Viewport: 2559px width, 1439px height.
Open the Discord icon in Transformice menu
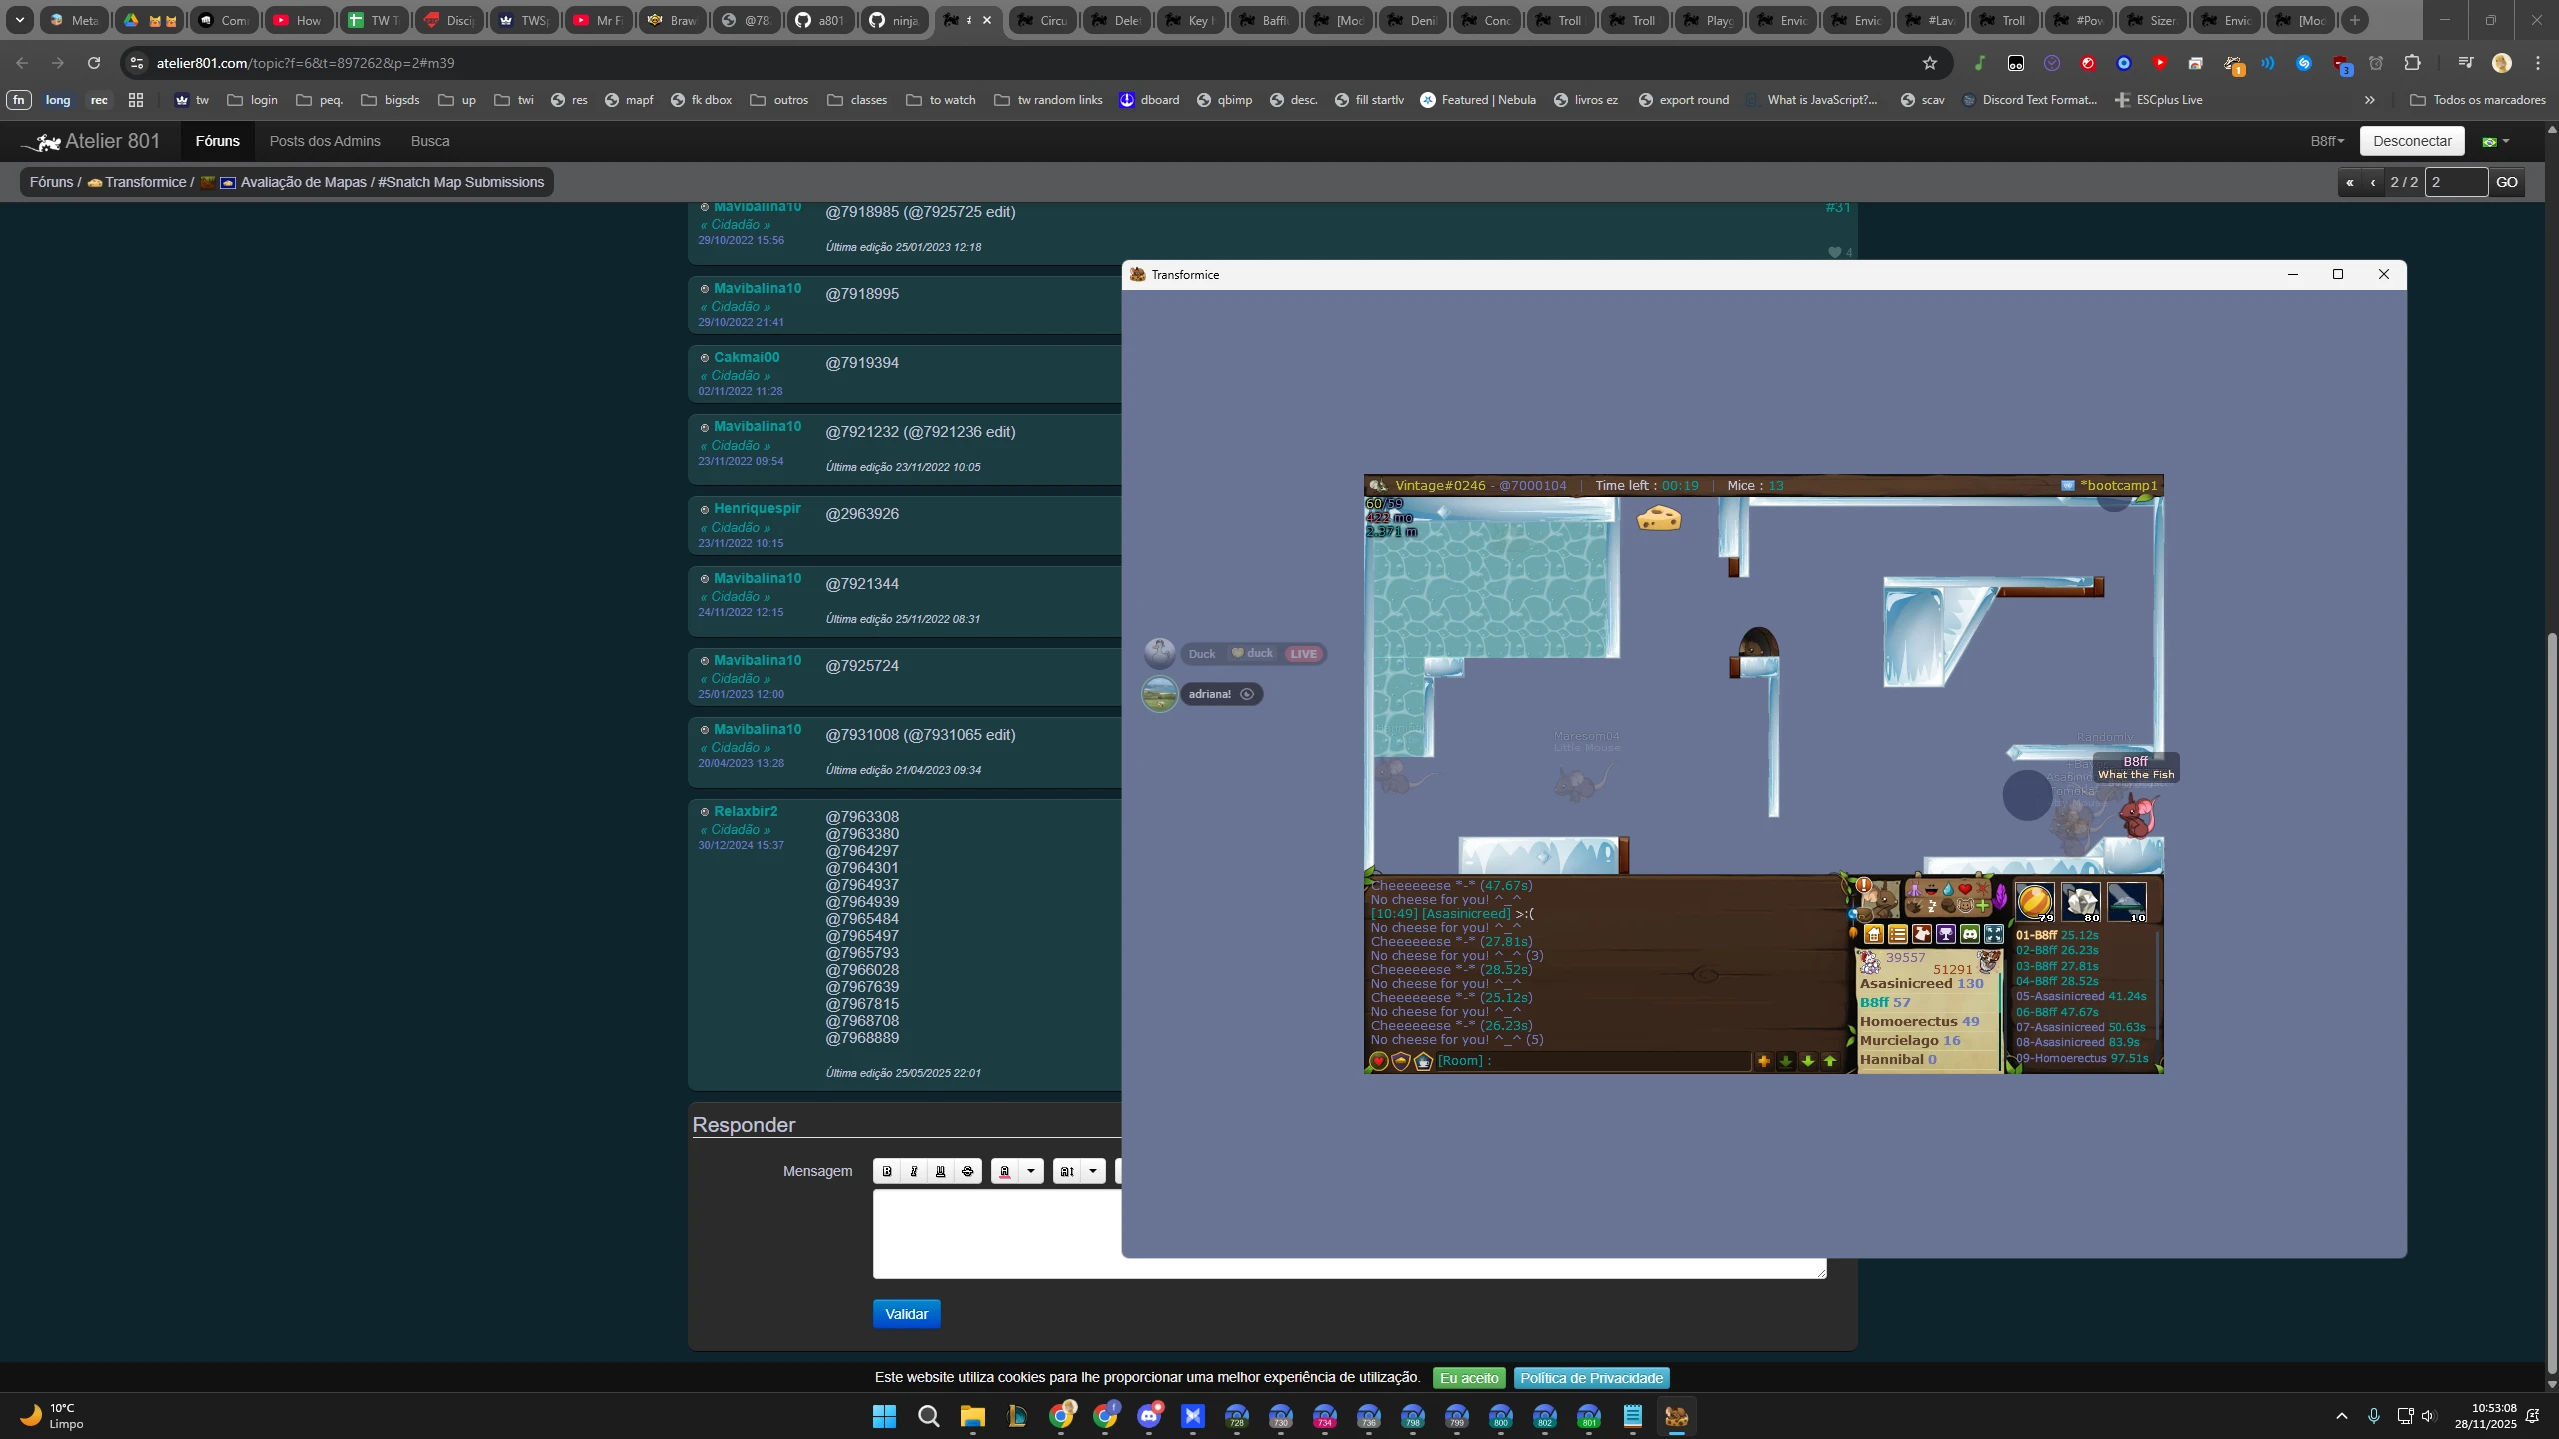click(1970, 934)
